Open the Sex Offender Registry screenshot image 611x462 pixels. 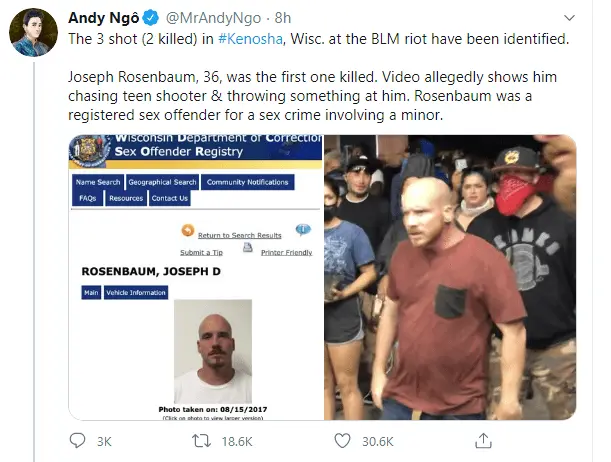pyautogui.click(x=196, y=277)
